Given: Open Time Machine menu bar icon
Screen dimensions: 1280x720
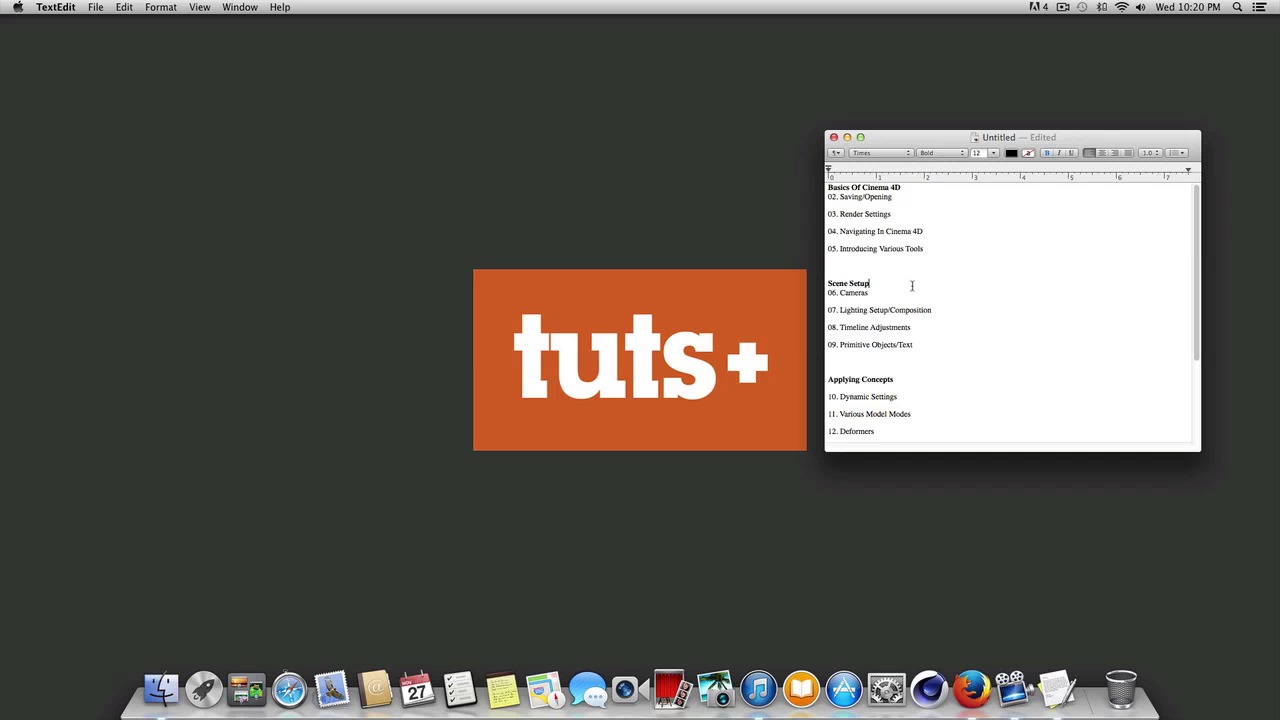Looking at the screenshot, I should (x=1082, y=7).
